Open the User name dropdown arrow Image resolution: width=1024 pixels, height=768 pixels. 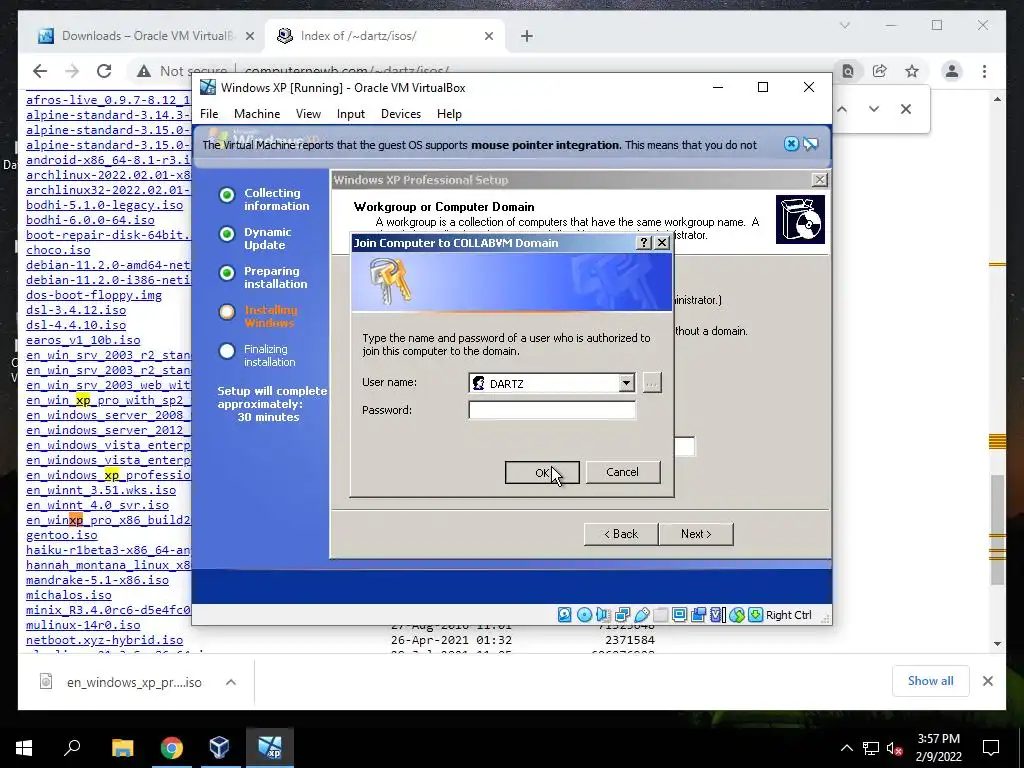click(626, 383)
